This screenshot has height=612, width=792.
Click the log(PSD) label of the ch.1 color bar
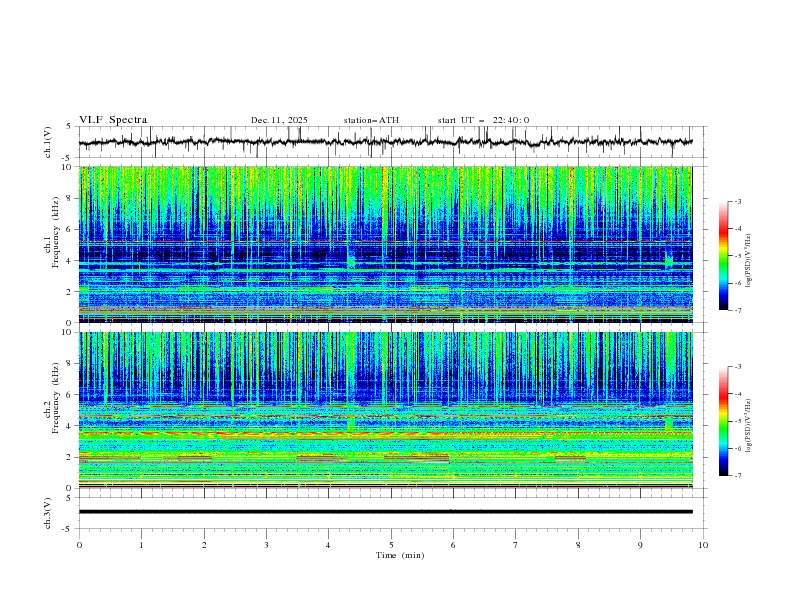748,261
